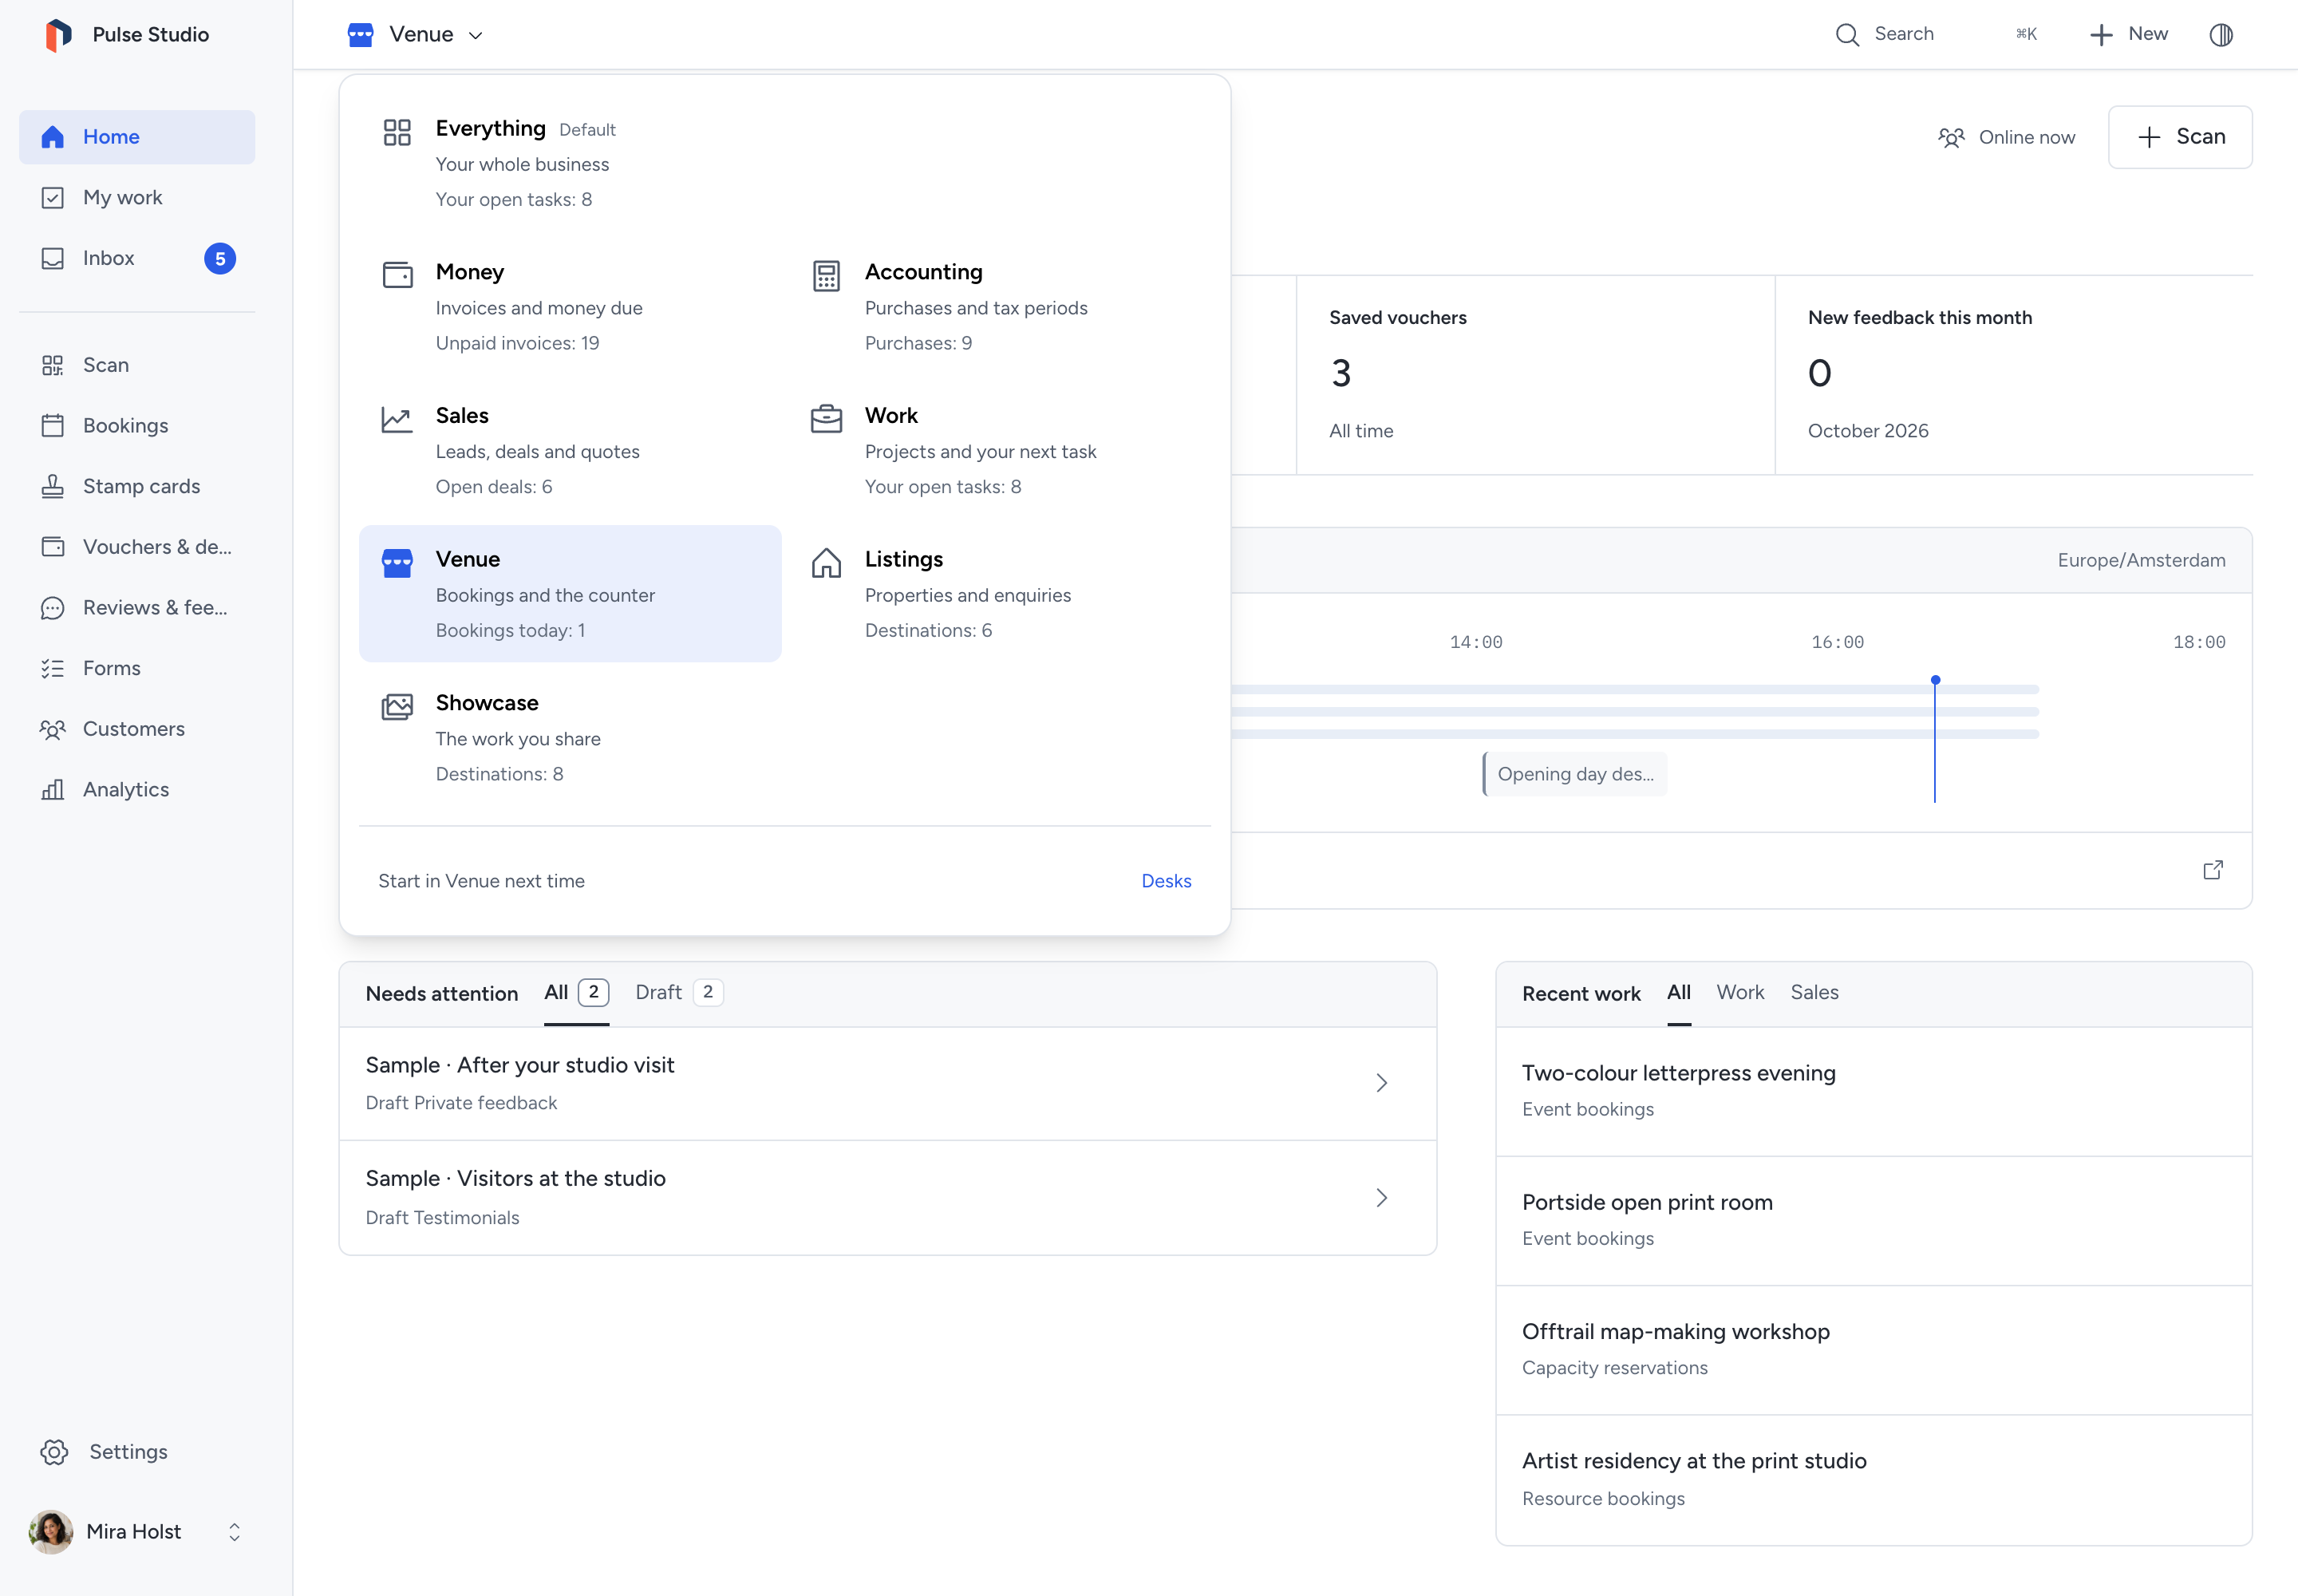Show Online now people indicator
This screenshot has width=2298, height=1596.
tap(2006, 137)
